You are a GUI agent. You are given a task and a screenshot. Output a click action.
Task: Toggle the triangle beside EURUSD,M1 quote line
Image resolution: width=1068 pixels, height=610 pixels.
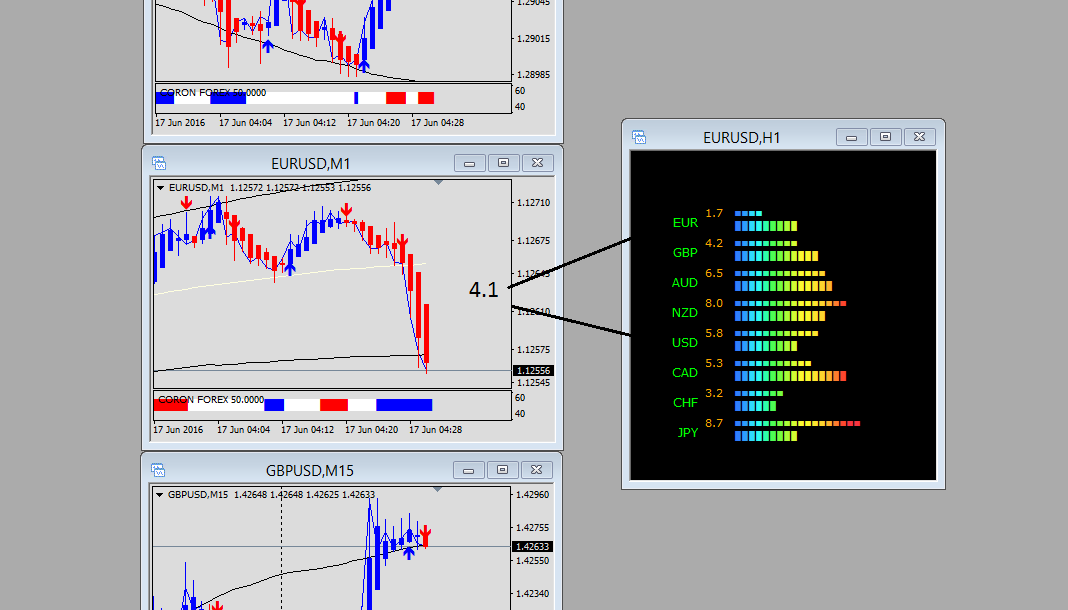tap(160, 188)
